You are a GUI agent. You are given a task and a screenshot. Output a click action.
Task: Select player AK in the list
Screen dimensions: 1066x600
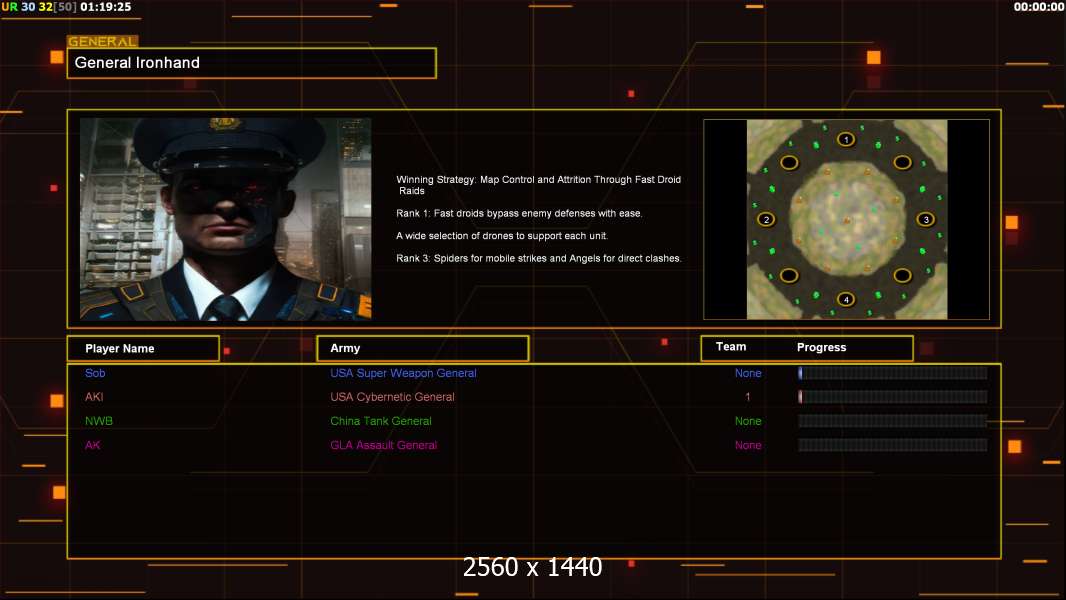coord(92,445)
